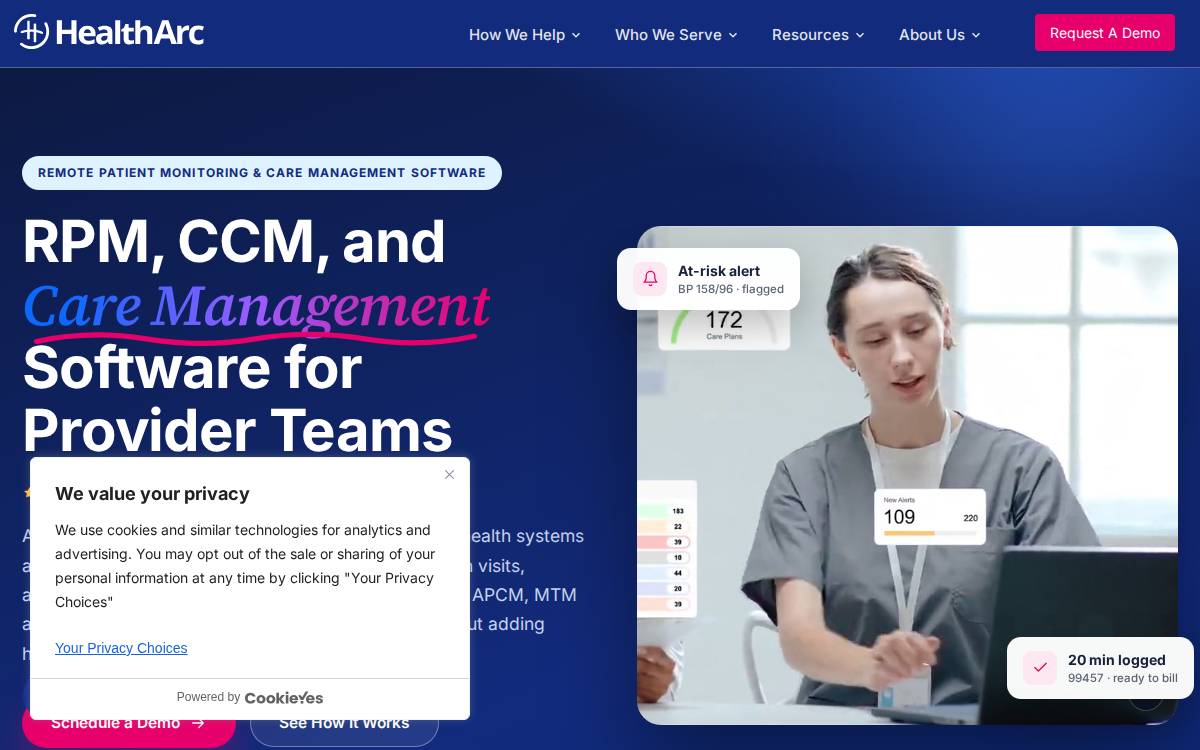Open the Your Privacy Choices link

[121, 648]
